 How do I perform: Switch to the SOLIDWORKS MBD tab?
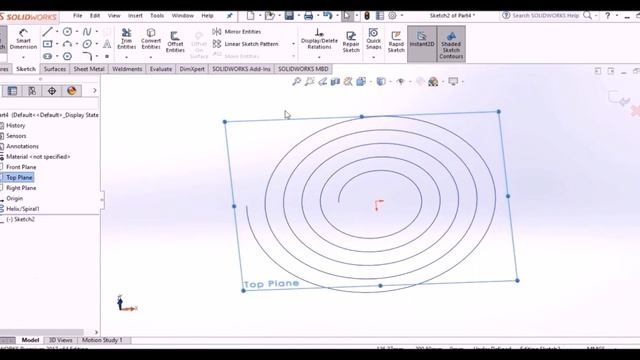tap(303, 69)
